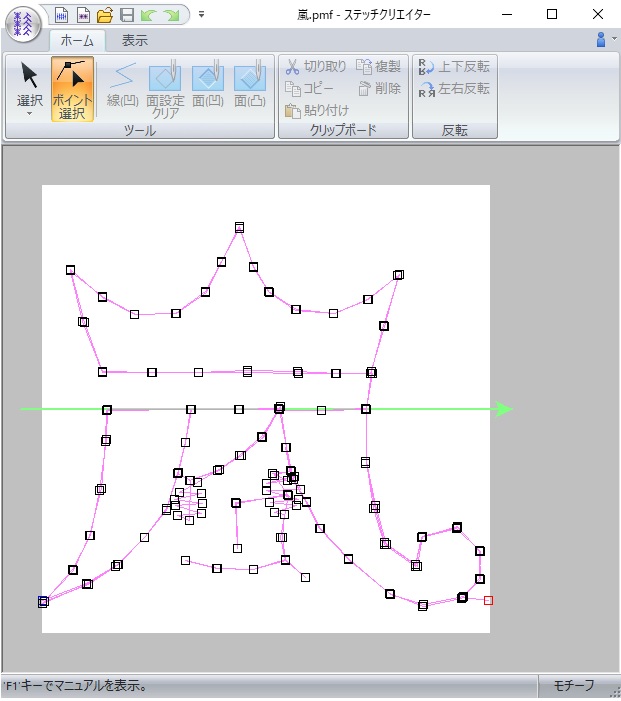Viewport: 621px width, 701px height.
Task: Create a new stitch file from toolbar
Action: [61, 15]
